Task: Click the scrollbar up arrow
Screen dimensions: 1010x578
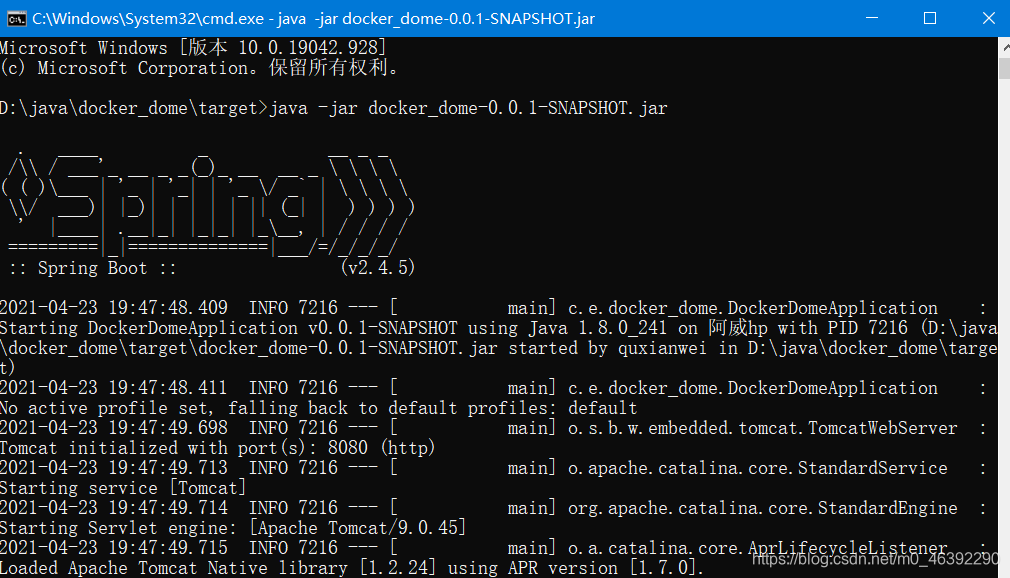Action: click(x=1005, y=47)
